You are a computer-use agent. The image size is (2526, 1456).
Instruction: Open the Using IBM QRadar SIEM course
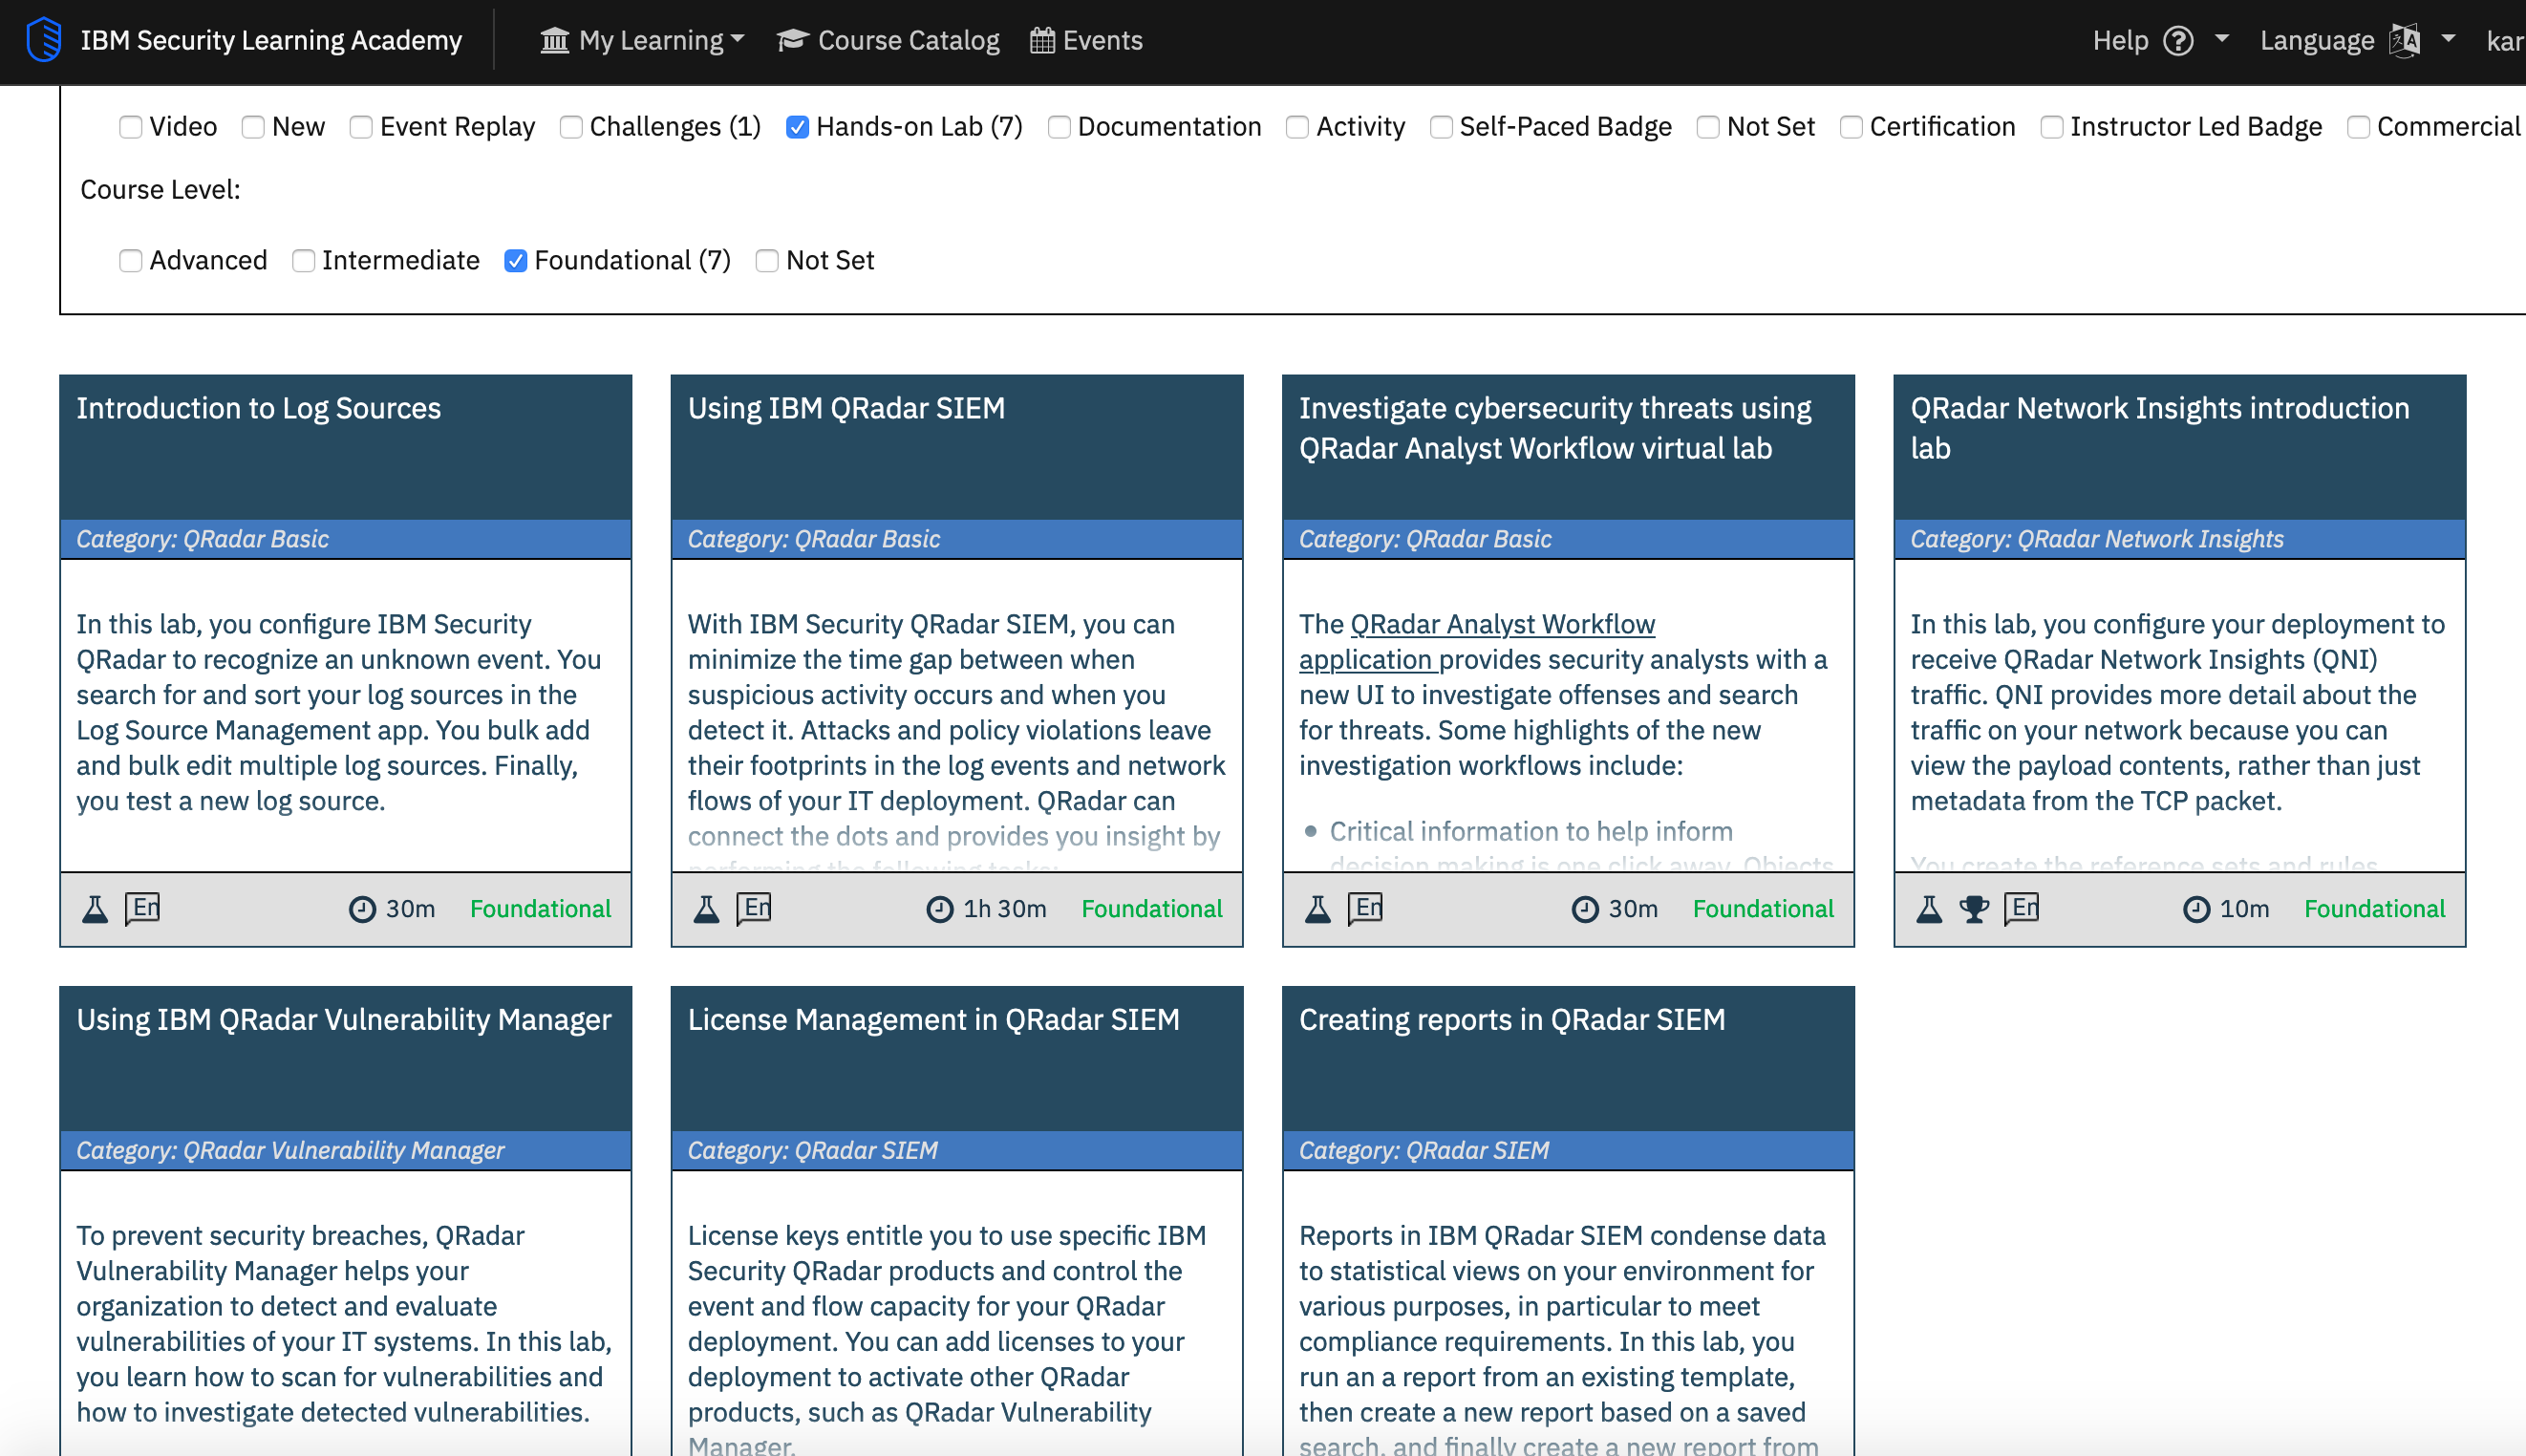[846, 409]
